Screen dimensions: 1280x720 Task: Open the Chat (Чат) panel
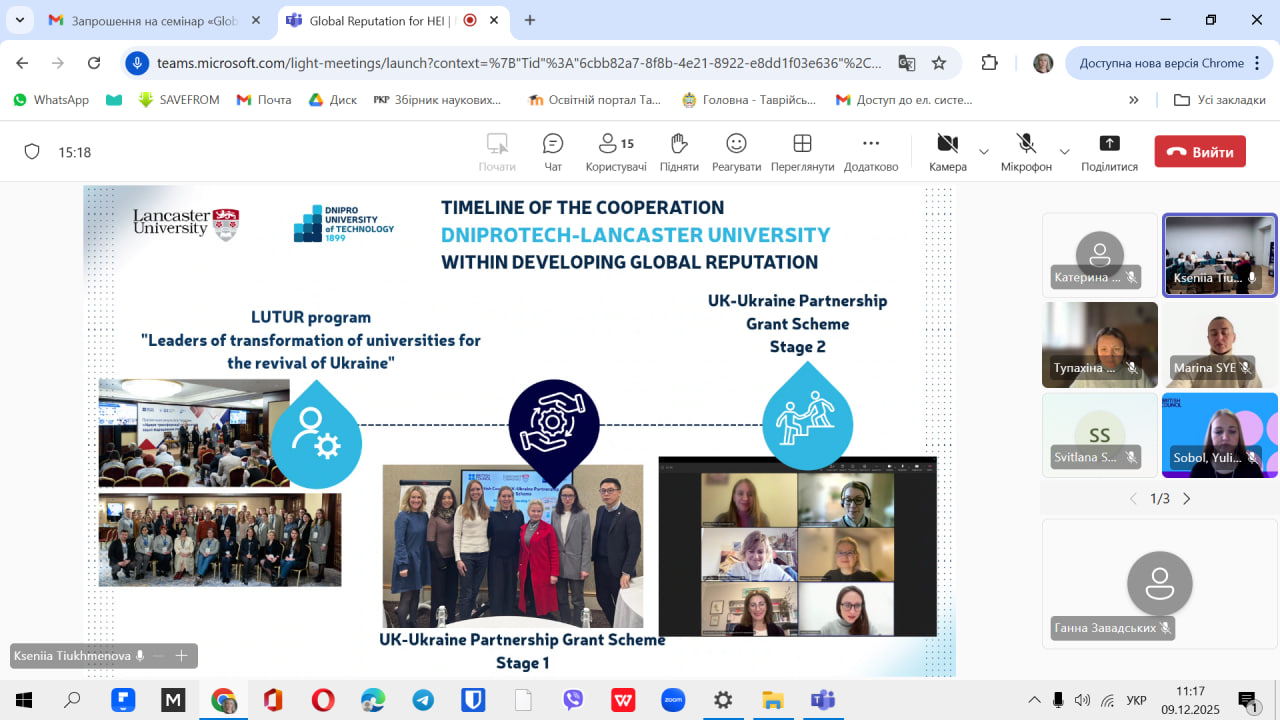click(x=553, y=152)
